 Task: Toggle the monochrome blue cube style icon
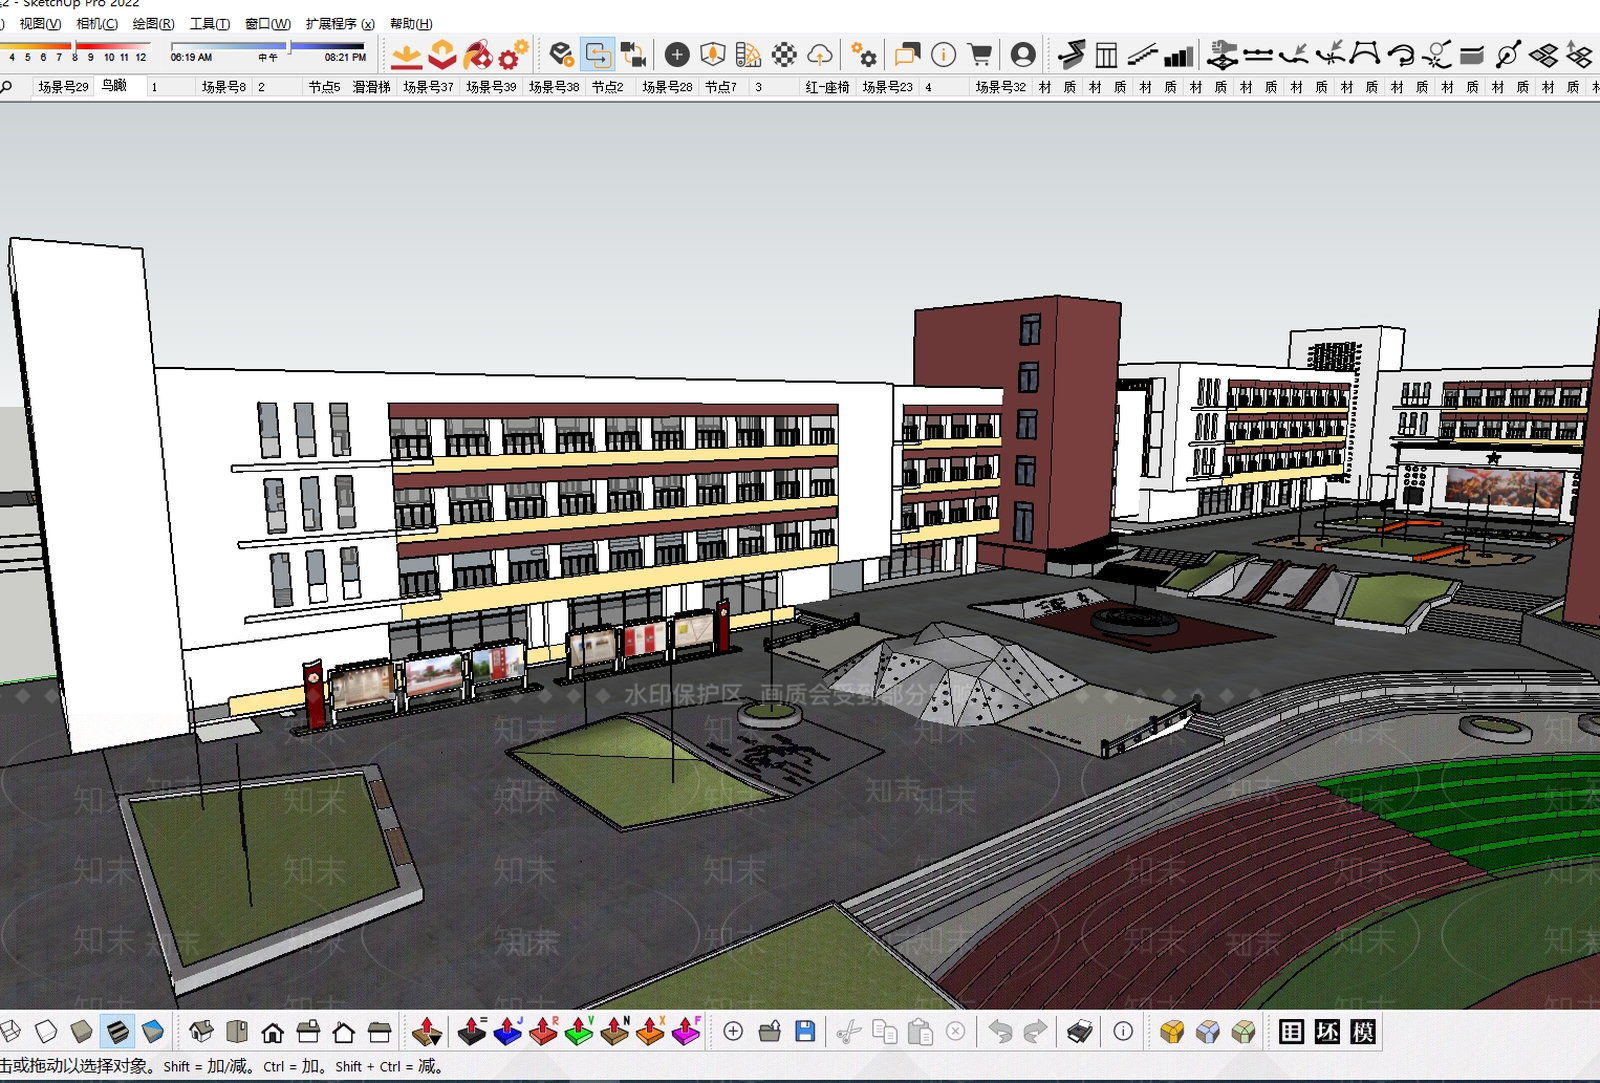pos(153,1030)
